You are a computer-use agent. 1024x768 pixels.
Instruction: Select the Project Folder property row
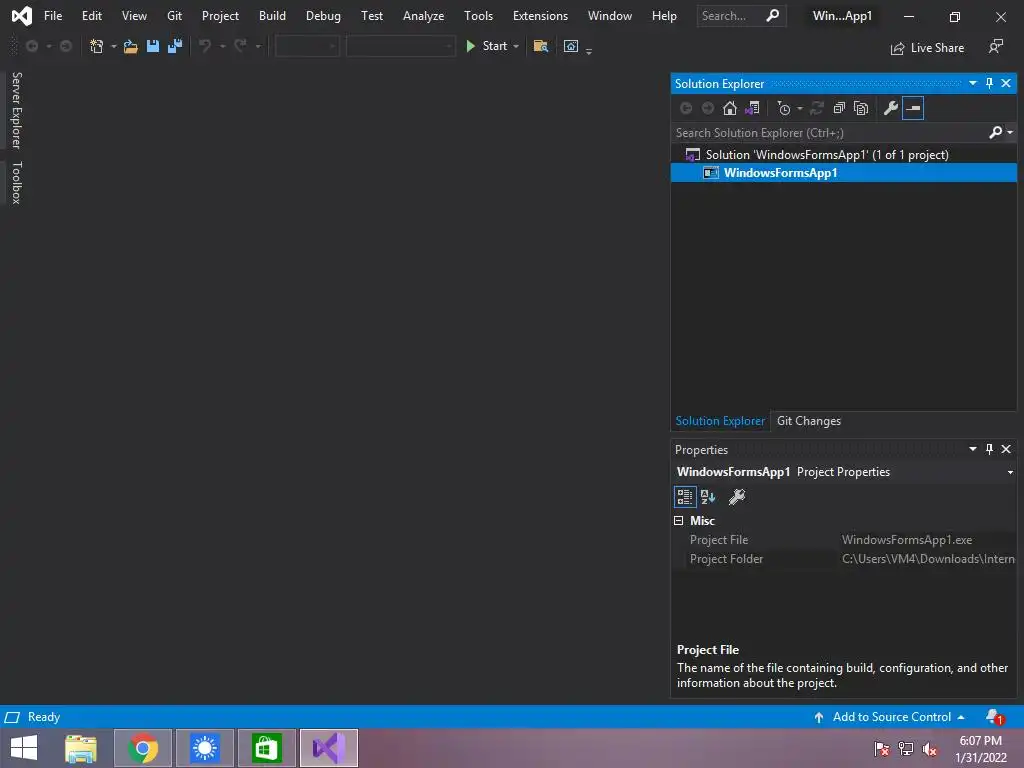point(844,559)
